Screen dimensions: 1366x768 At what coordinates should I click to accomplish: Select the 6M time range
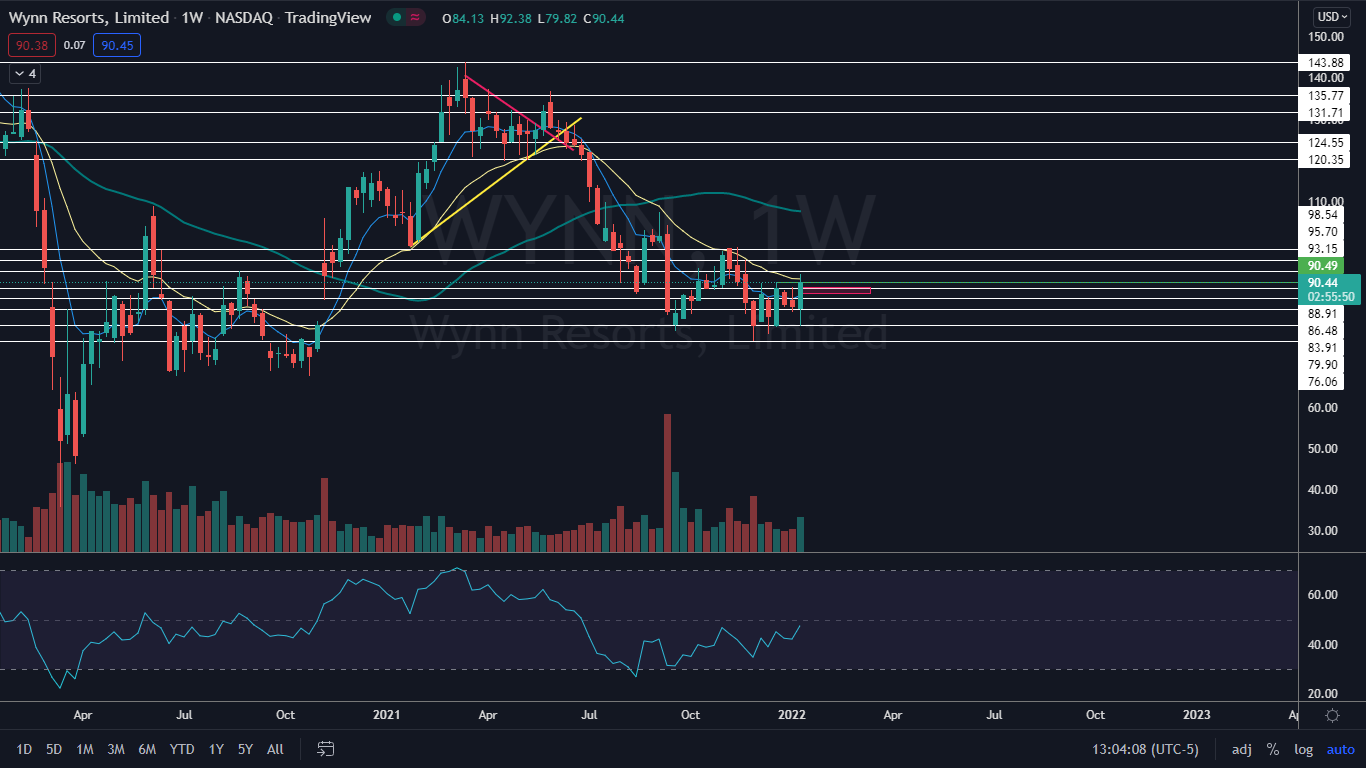point(147,749)
